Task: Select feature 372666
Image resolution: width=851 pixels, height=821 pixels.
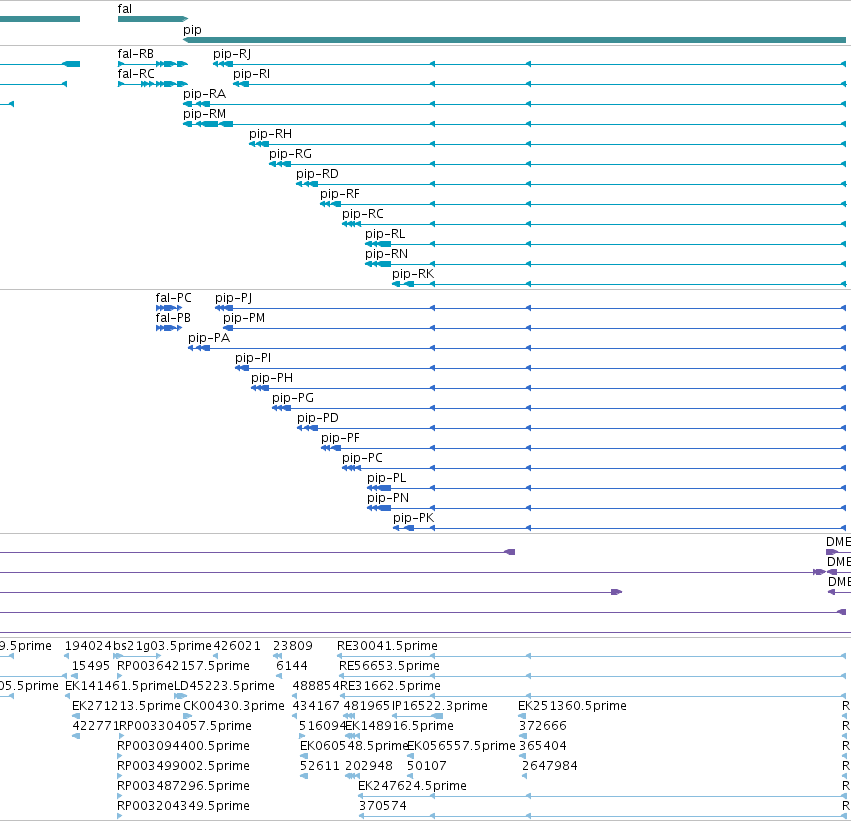Action: 543,726
